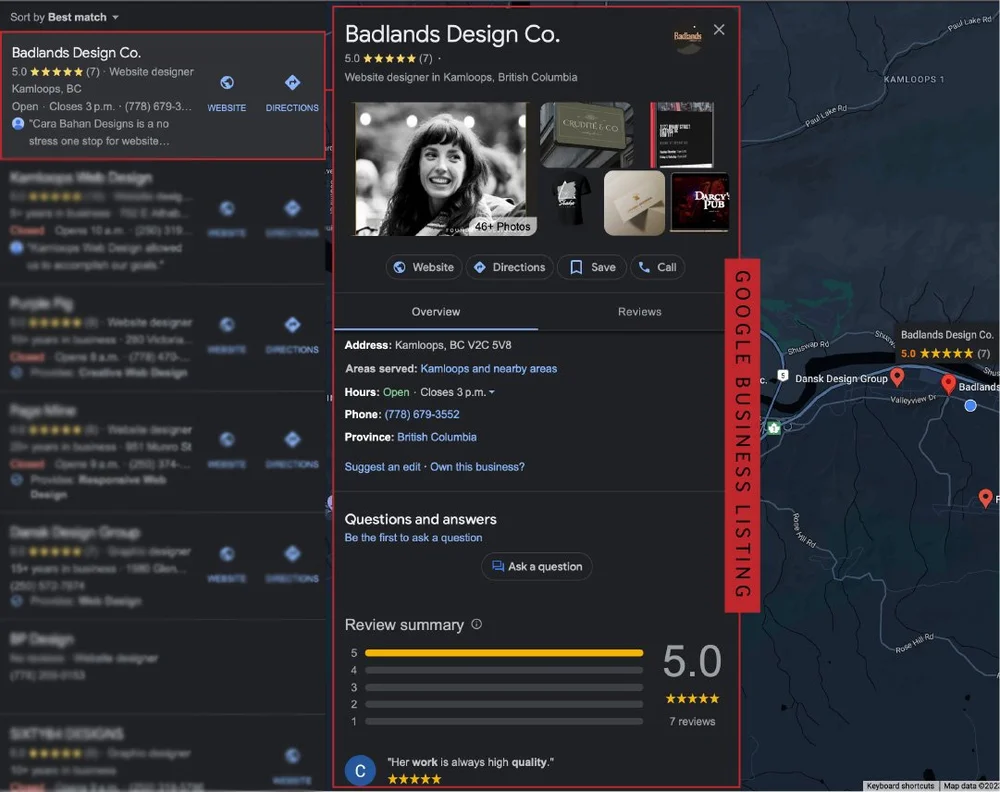The image size is (1000, 792).
Task: Click Directions icon for Badlands Design Co. result
Action: (292, 82)
